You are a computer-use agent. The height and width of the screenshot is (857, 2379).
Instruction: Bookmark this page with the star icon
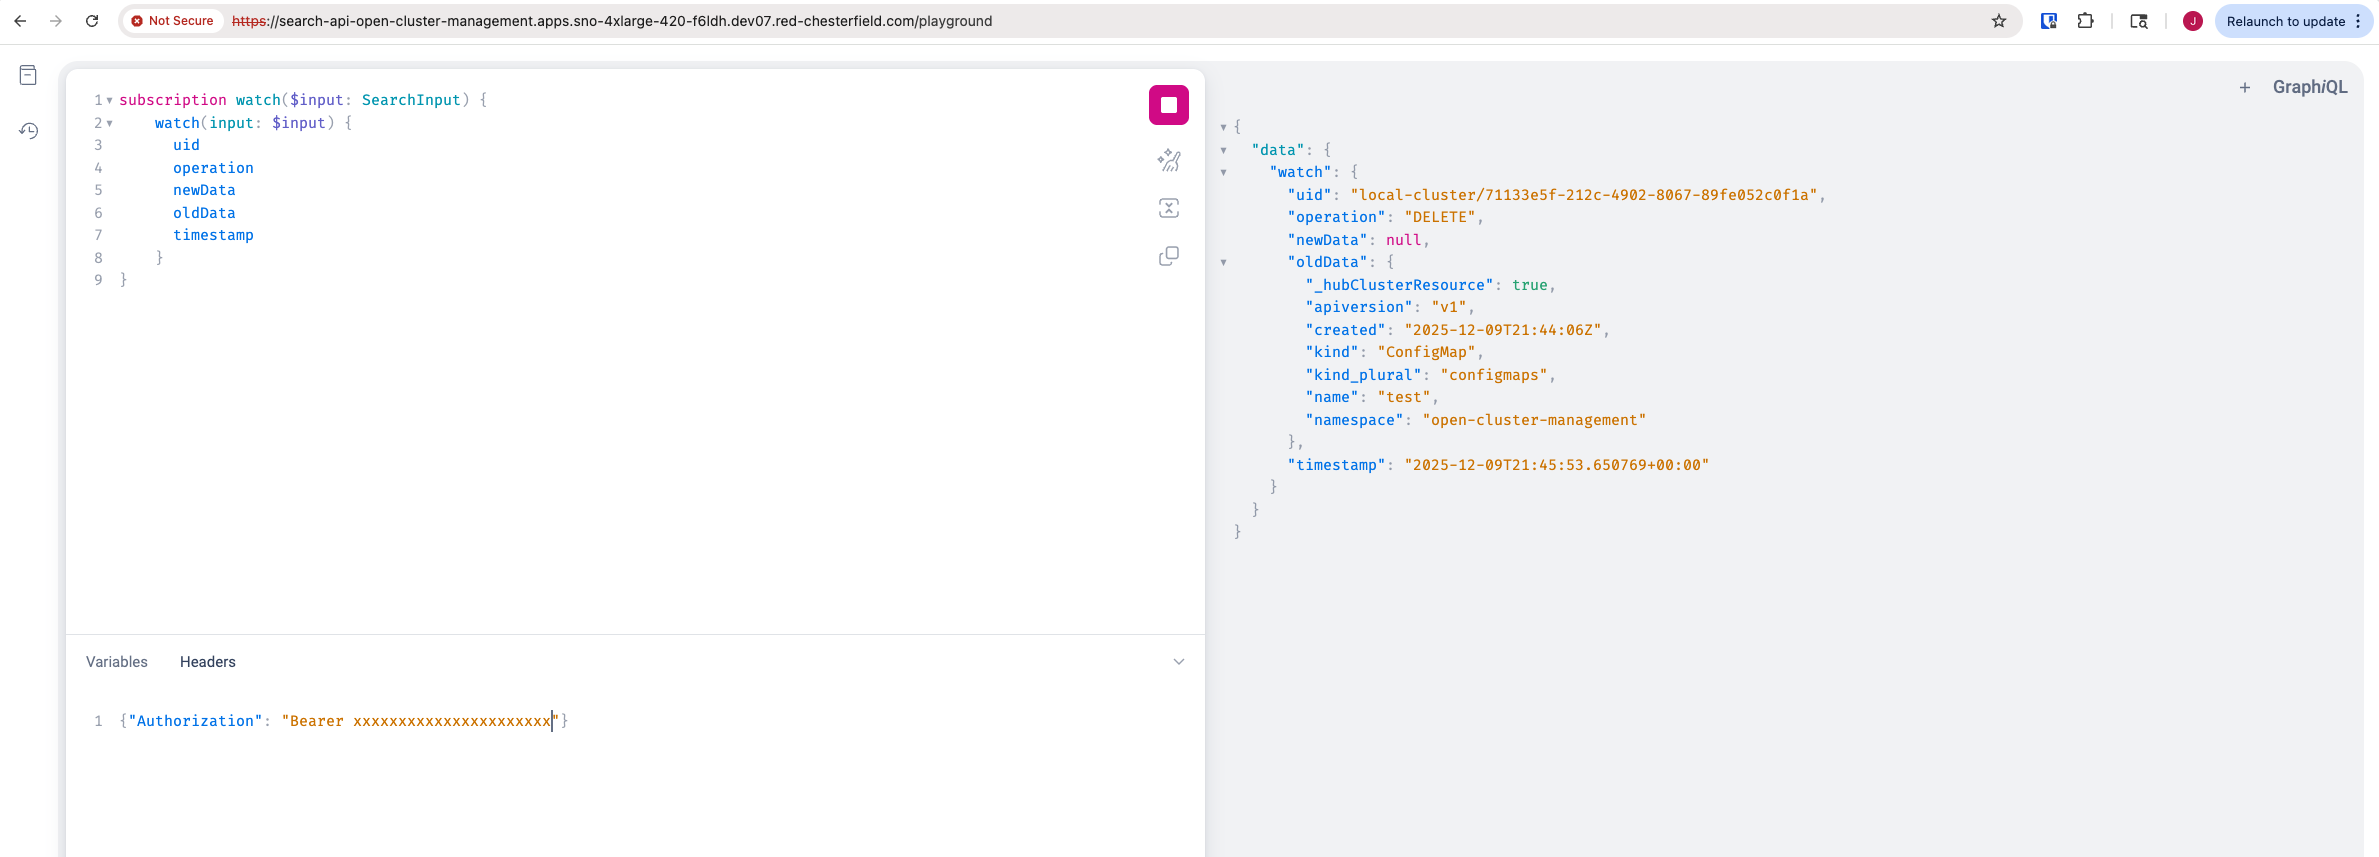pos(1999,21)
